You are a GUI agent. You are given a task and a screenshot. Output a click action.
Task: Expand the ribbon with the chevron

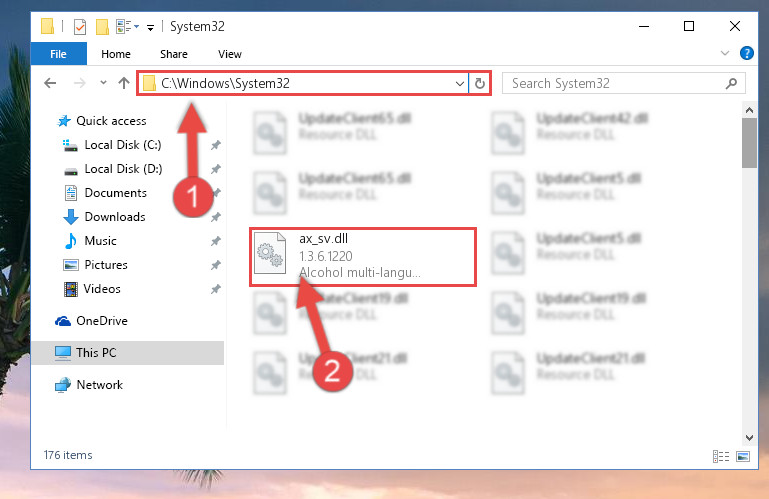pos(725,53)
